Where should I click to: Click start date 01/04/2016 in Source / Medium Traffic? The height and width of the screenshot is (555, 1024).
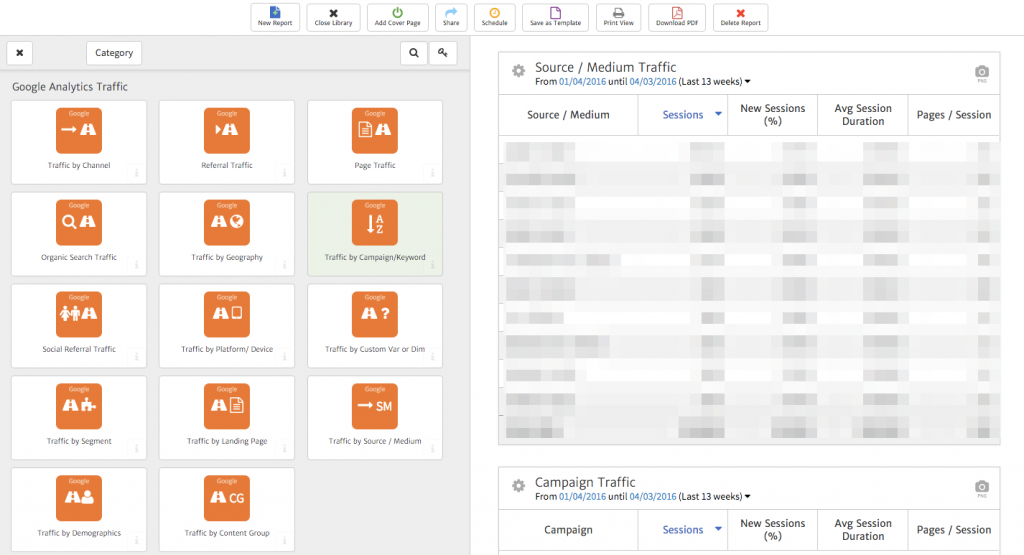click(583, 82)
